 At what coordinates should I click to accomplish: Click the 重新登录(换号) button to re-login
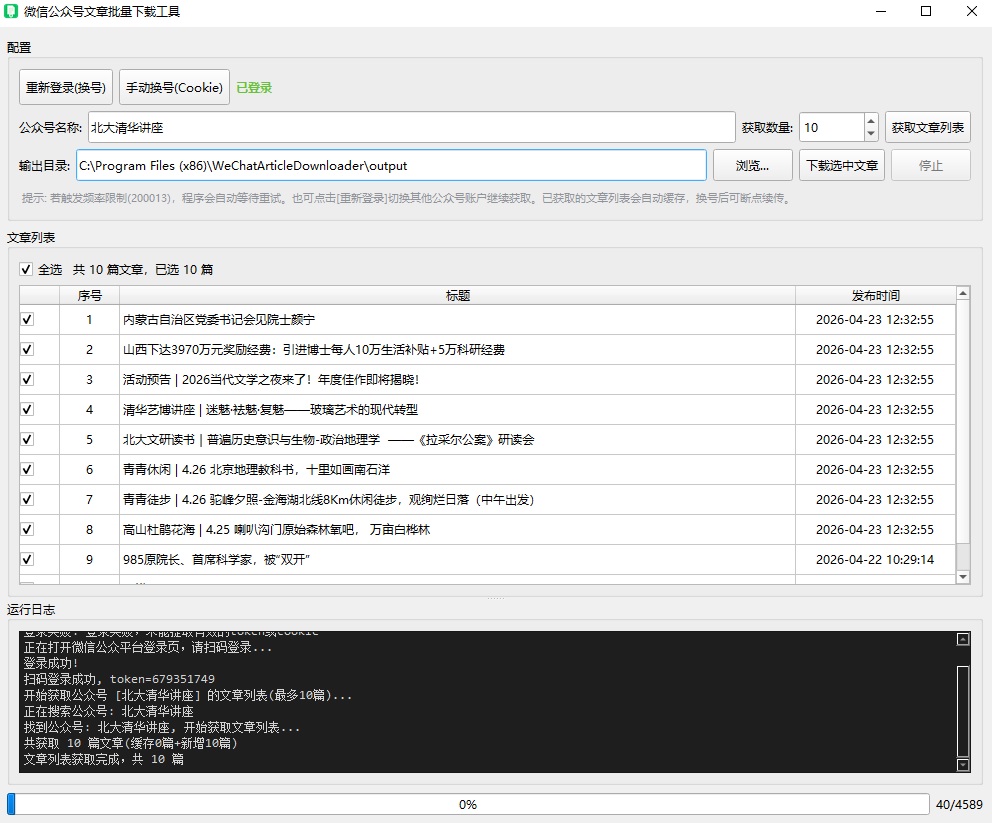point(64,87)
